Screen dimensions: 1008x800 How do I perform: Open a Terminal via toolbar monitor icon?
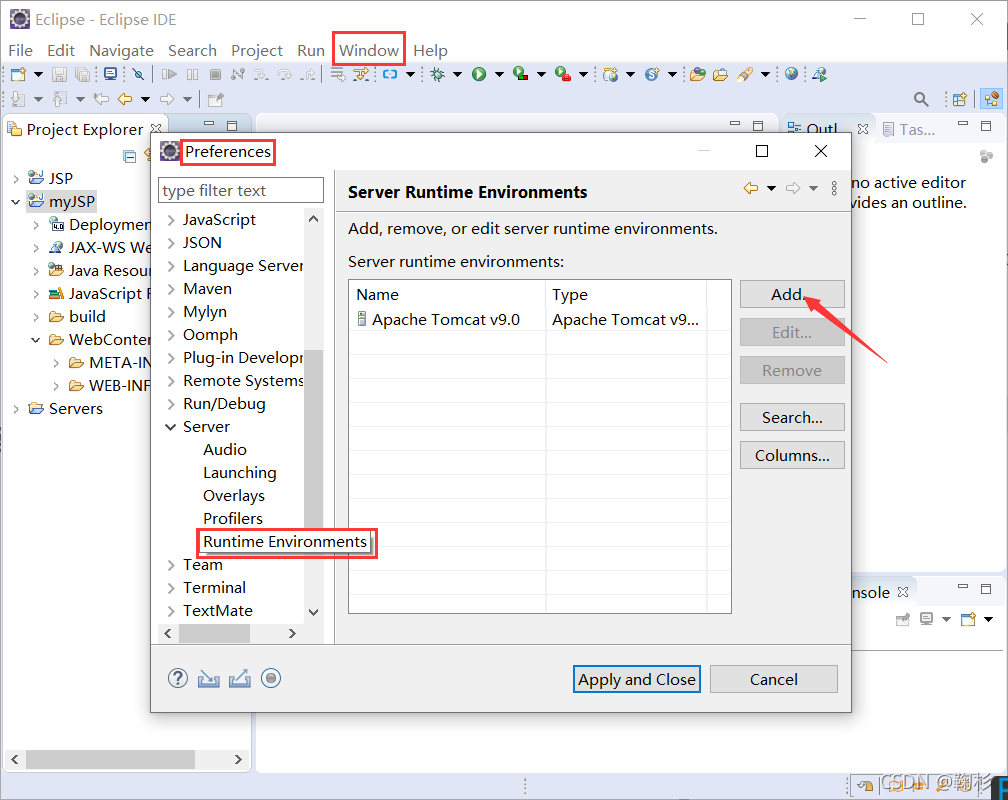[x=111, y=74]
